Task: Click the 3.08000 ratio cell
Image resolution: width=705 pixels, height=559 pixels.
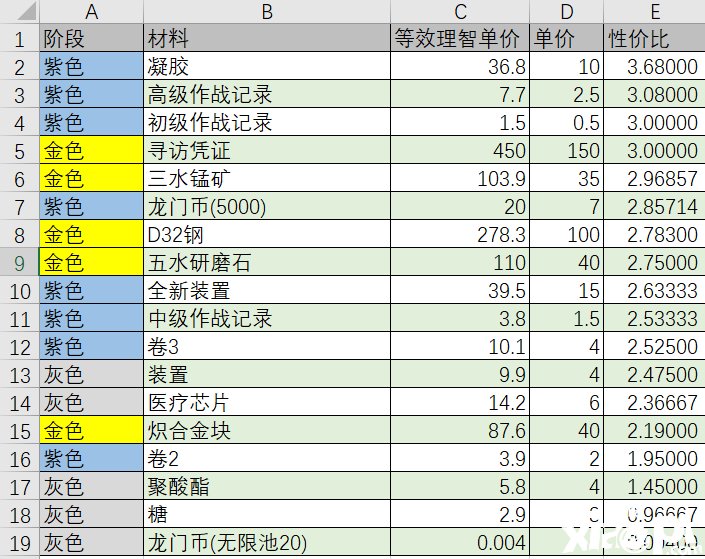Action: point(655,94)
